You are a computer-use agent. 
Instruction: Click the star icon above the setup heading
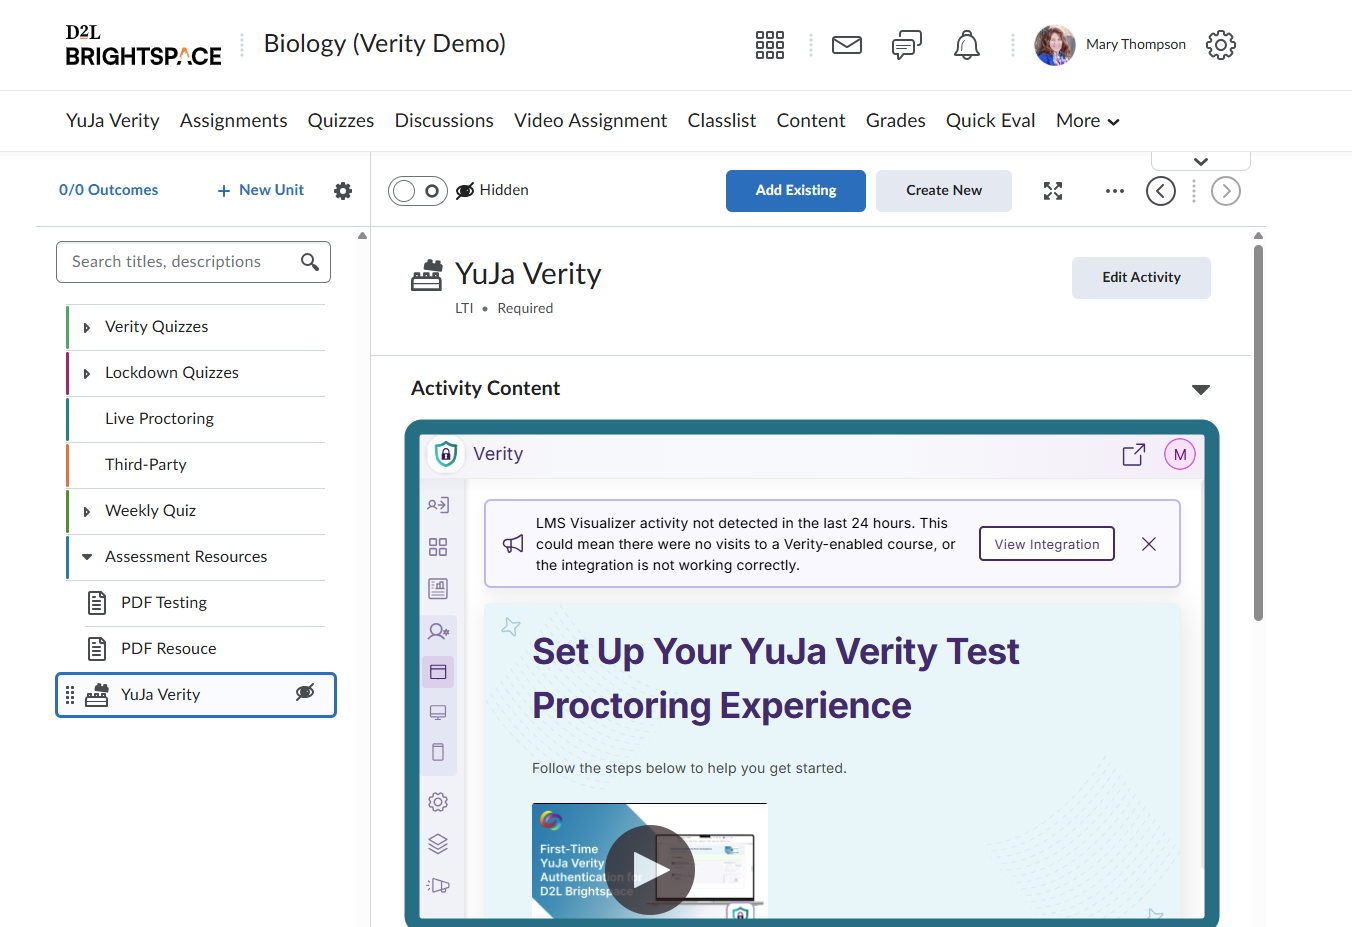point(511,627)
